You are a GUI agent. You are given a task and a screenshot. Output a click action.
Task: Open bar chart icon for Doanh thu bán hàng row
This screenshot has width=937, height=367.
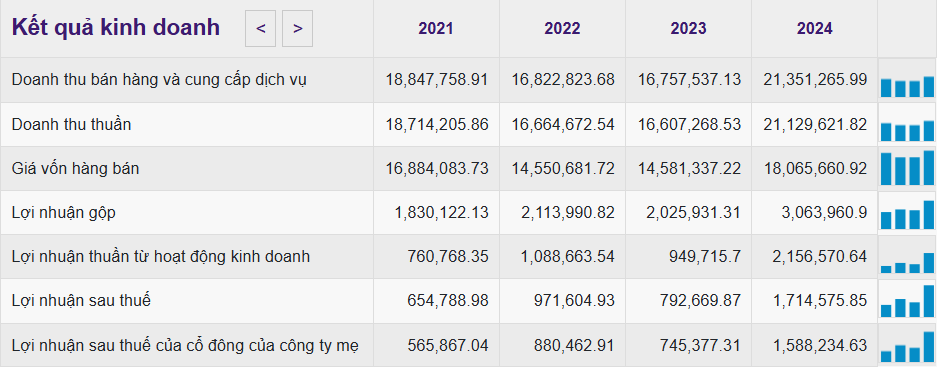(x=907, y=81)
